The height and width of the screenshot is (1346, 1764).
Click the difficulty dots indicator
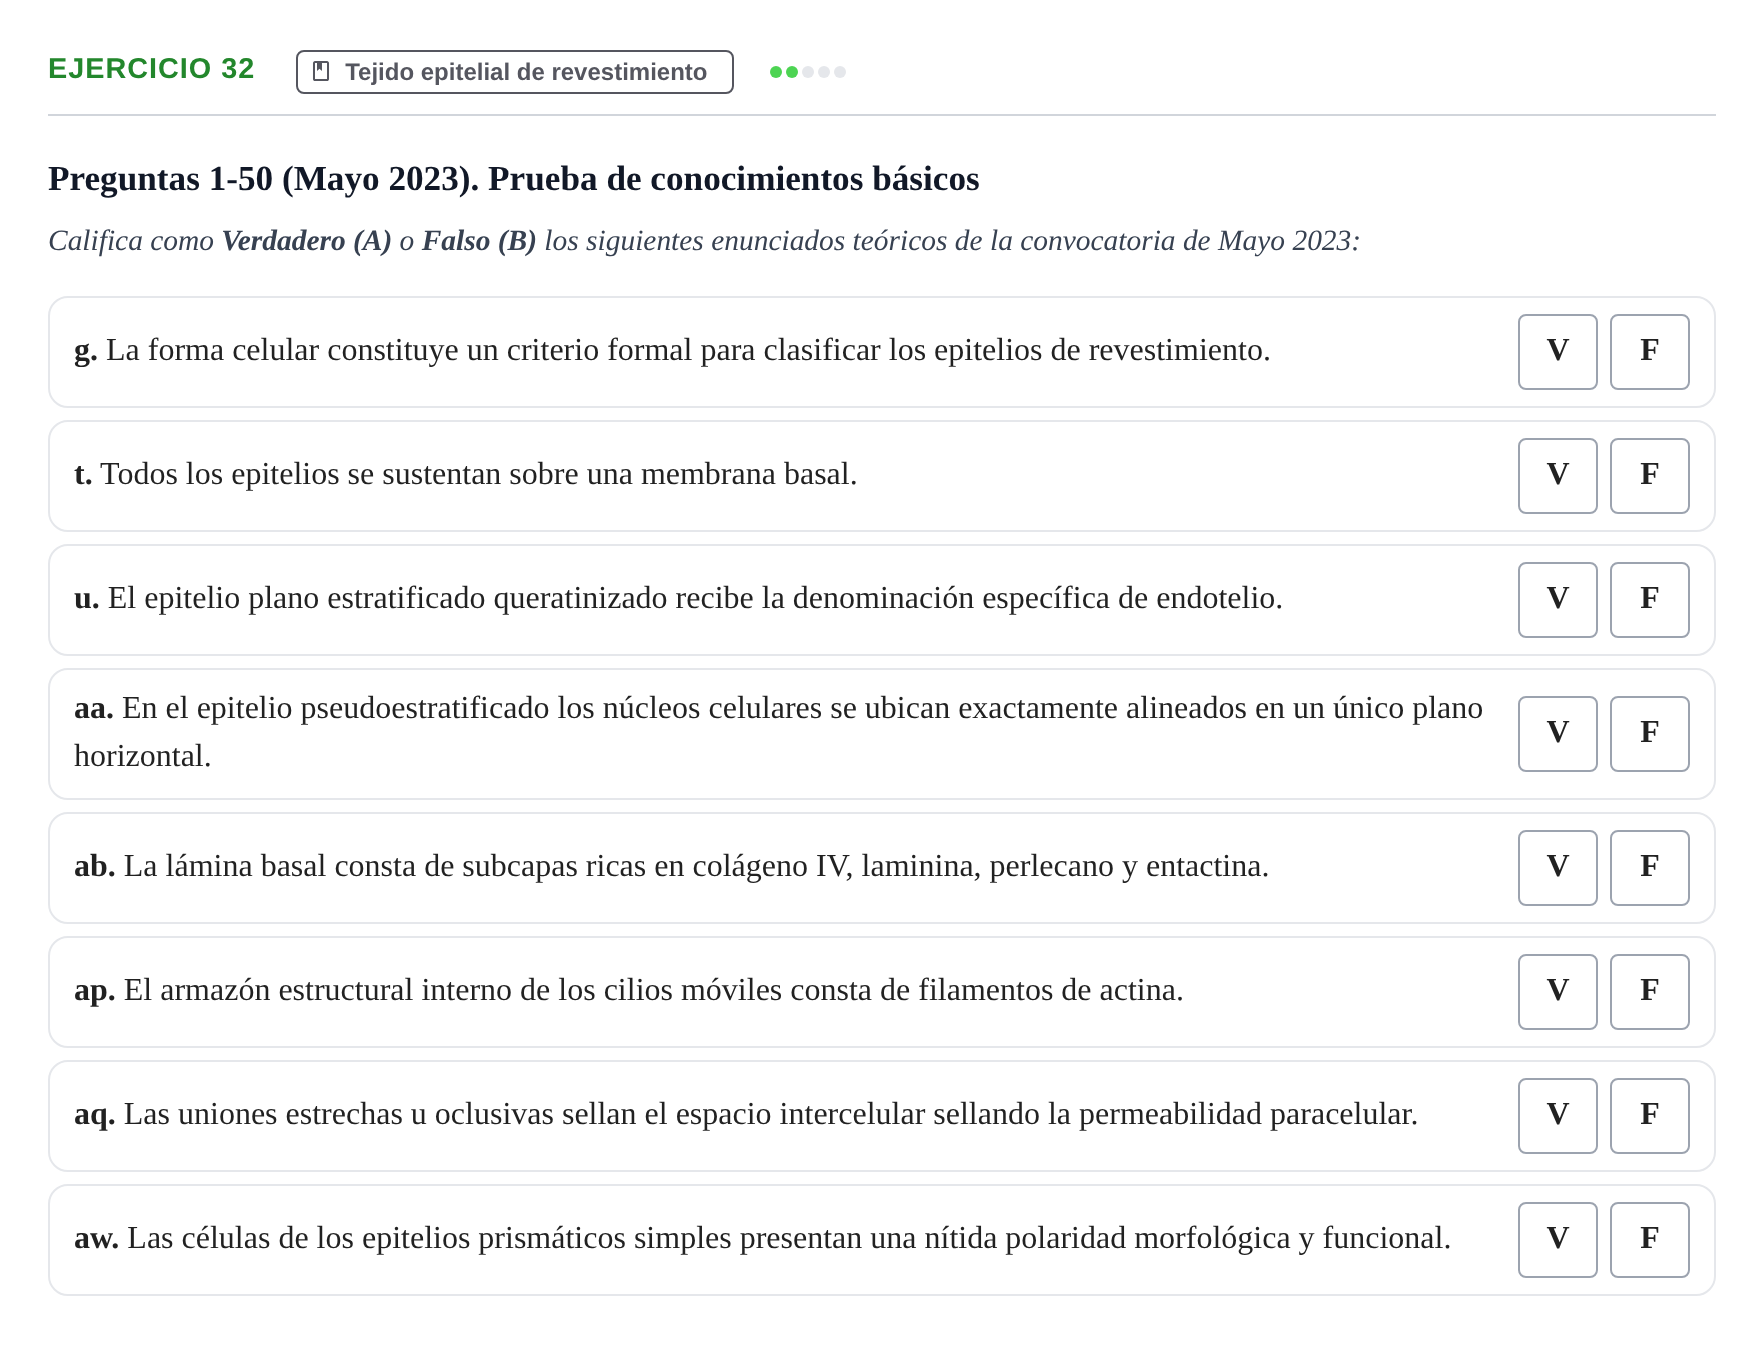[808, 72]
